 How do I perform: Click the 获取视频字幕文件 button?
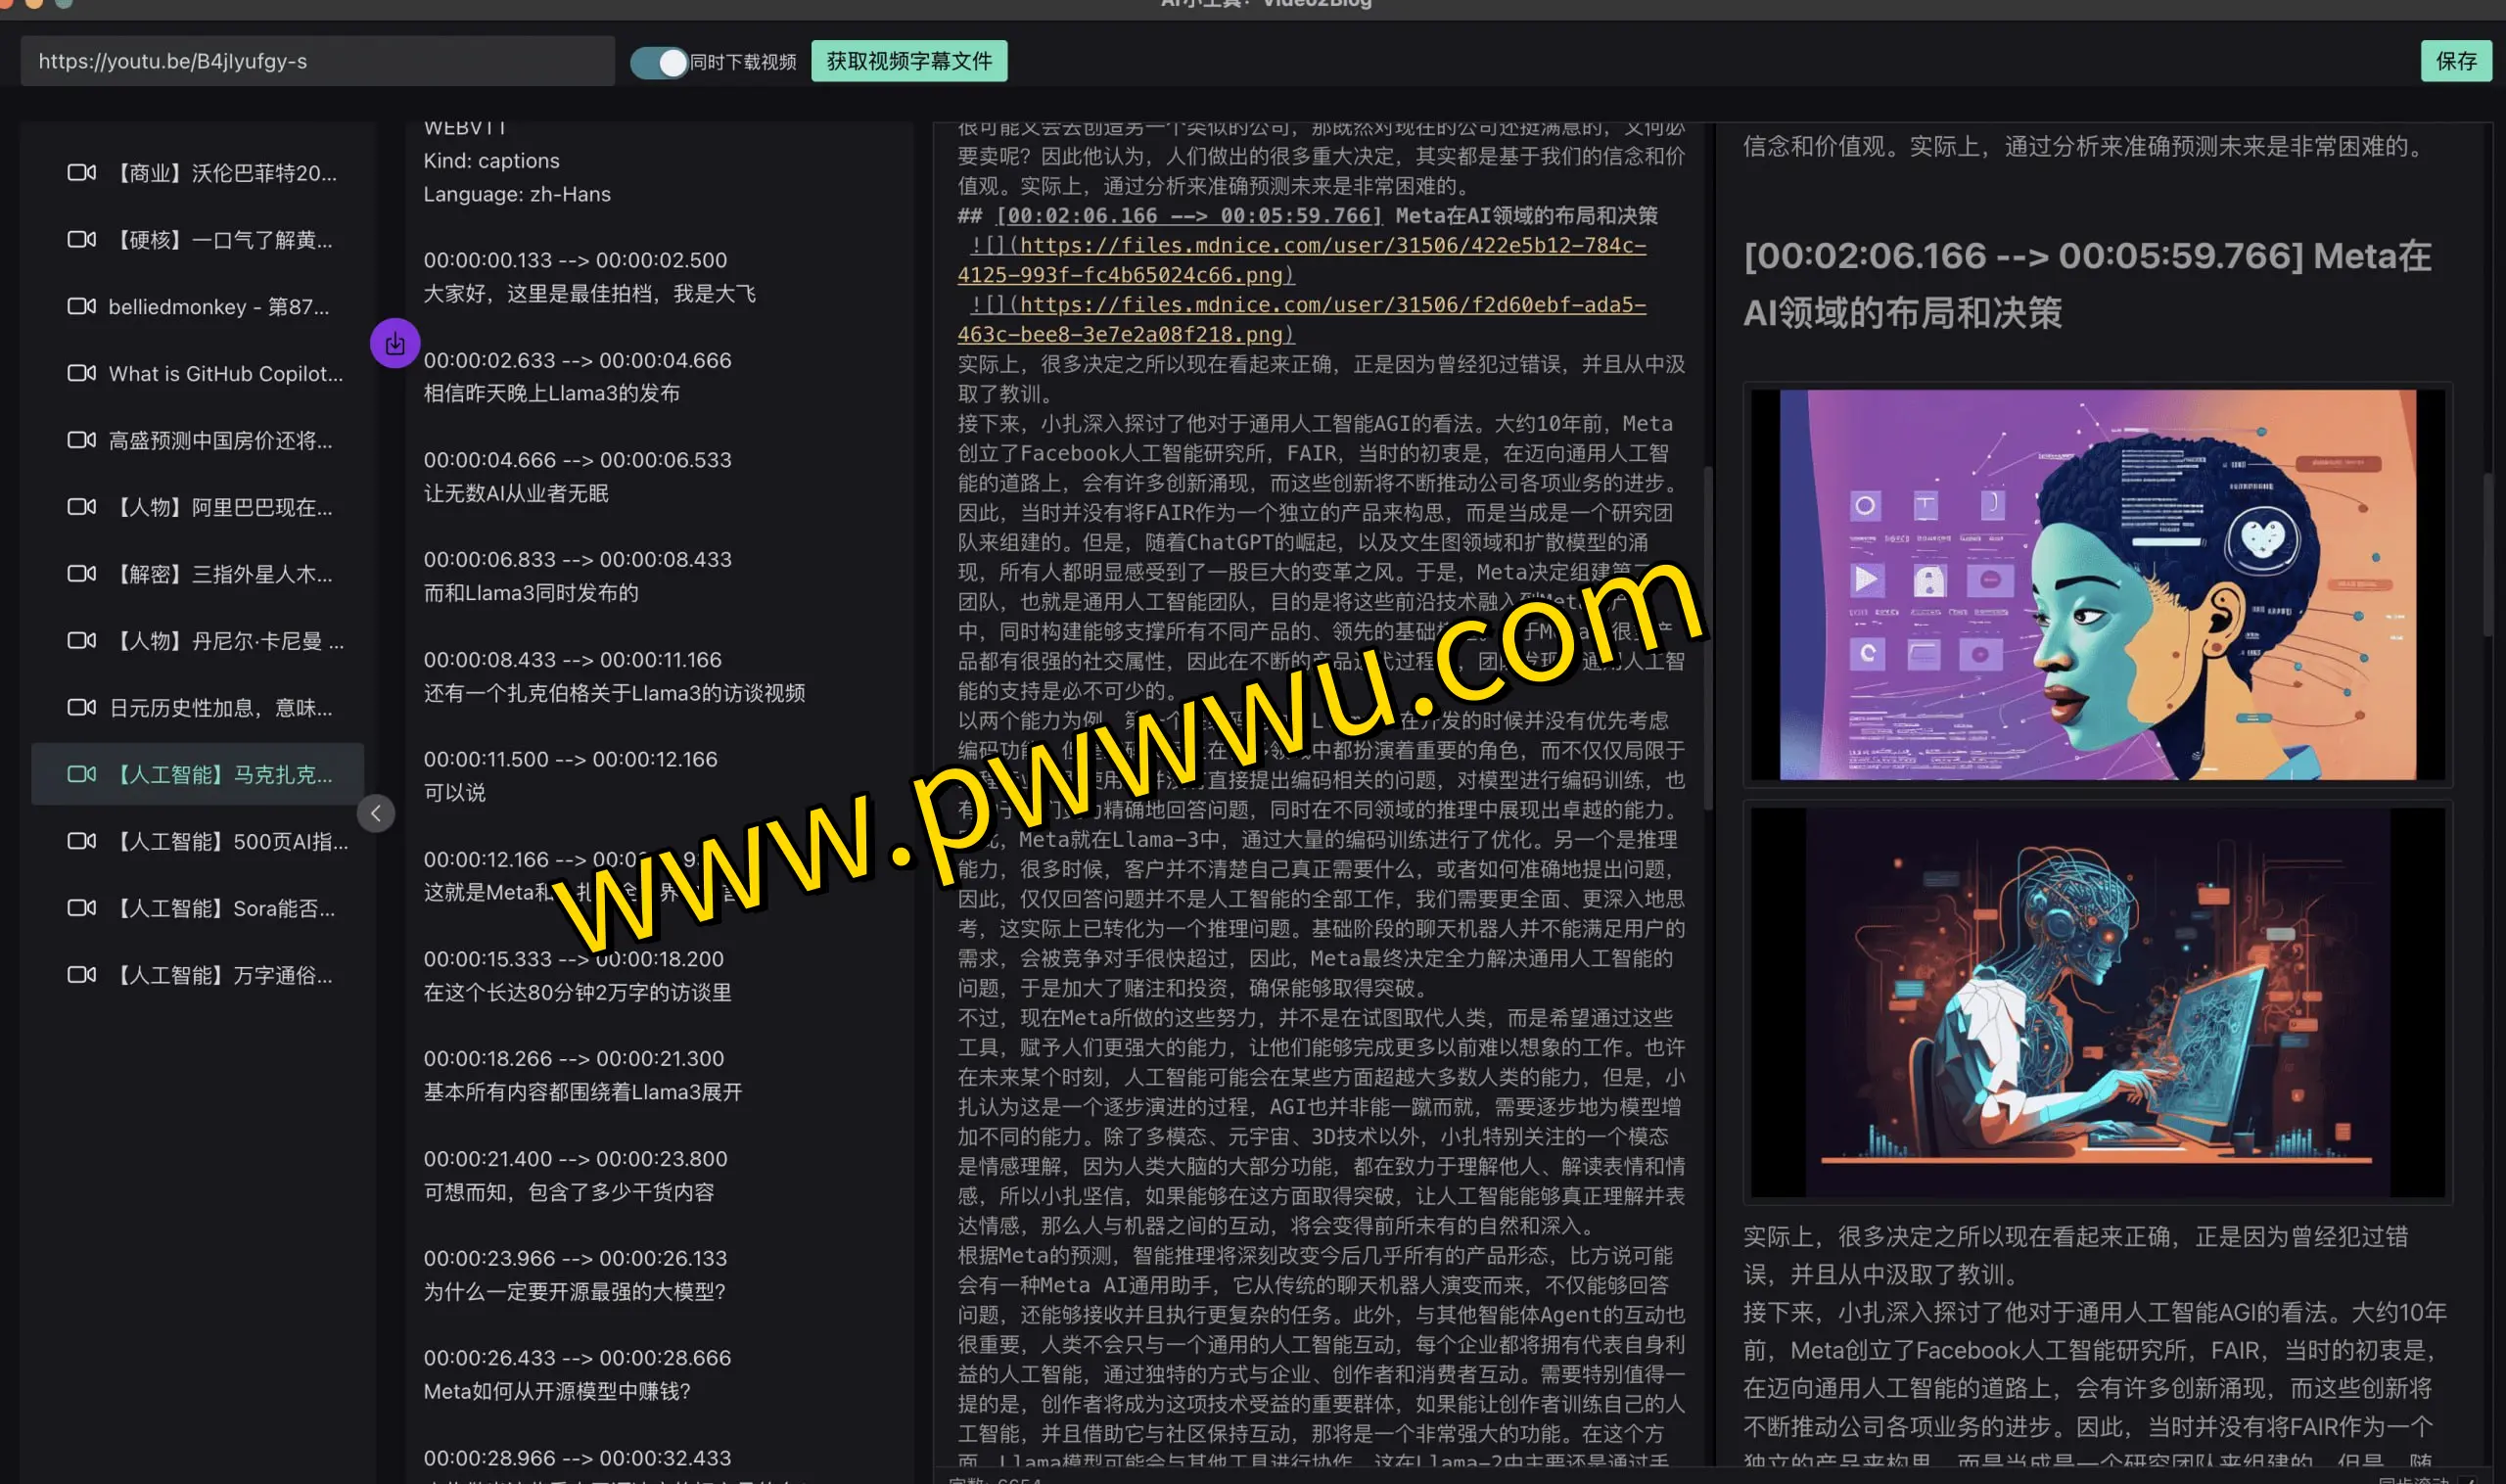908,61
